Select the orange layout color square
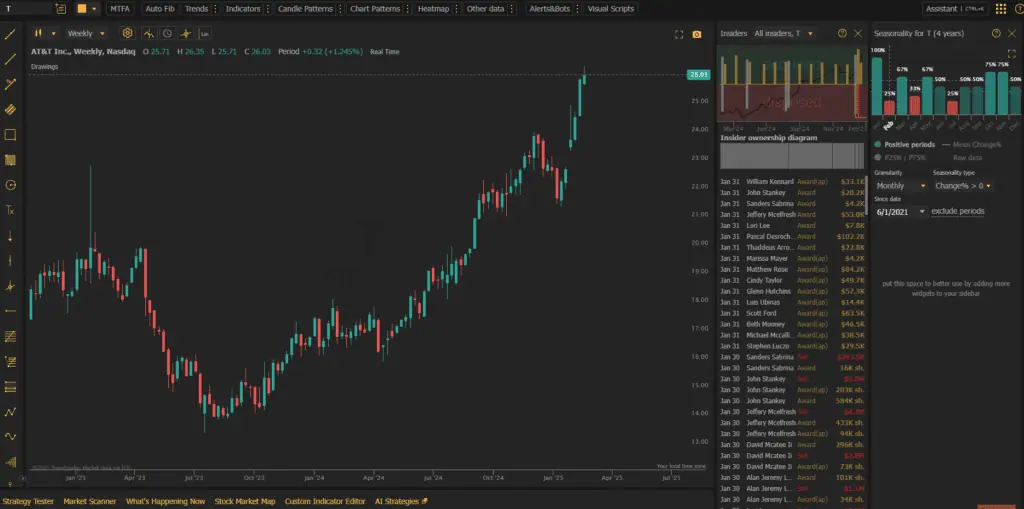 (82, 8)
